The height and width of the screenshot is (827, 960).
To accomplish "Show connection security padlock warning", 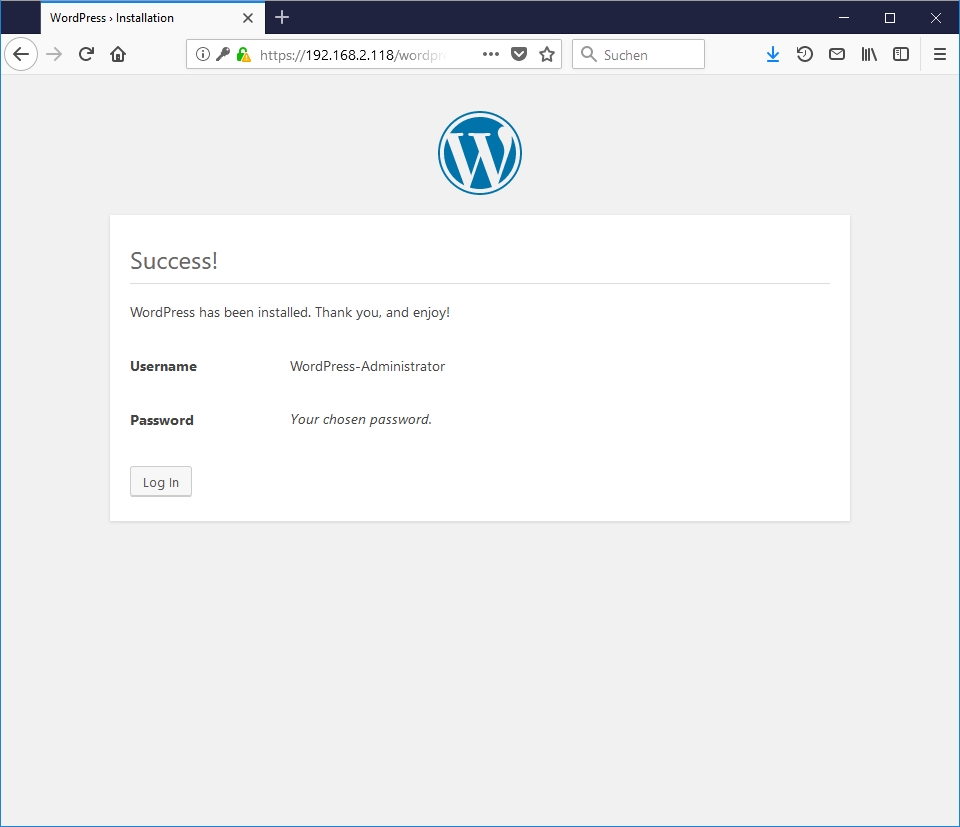I will click(x=244, y=54).
